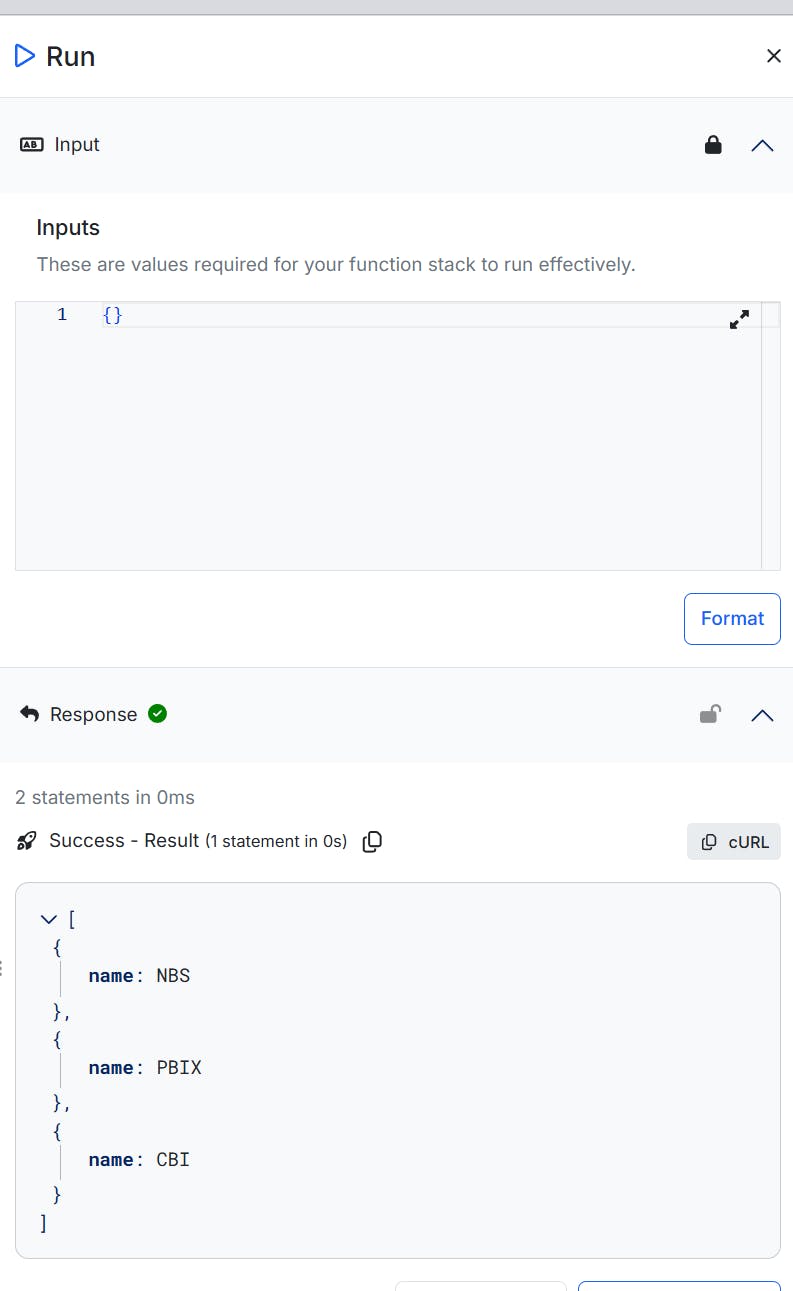Collapse the Input section chevron
The image size is (793, 1291).
click(762, 145)
